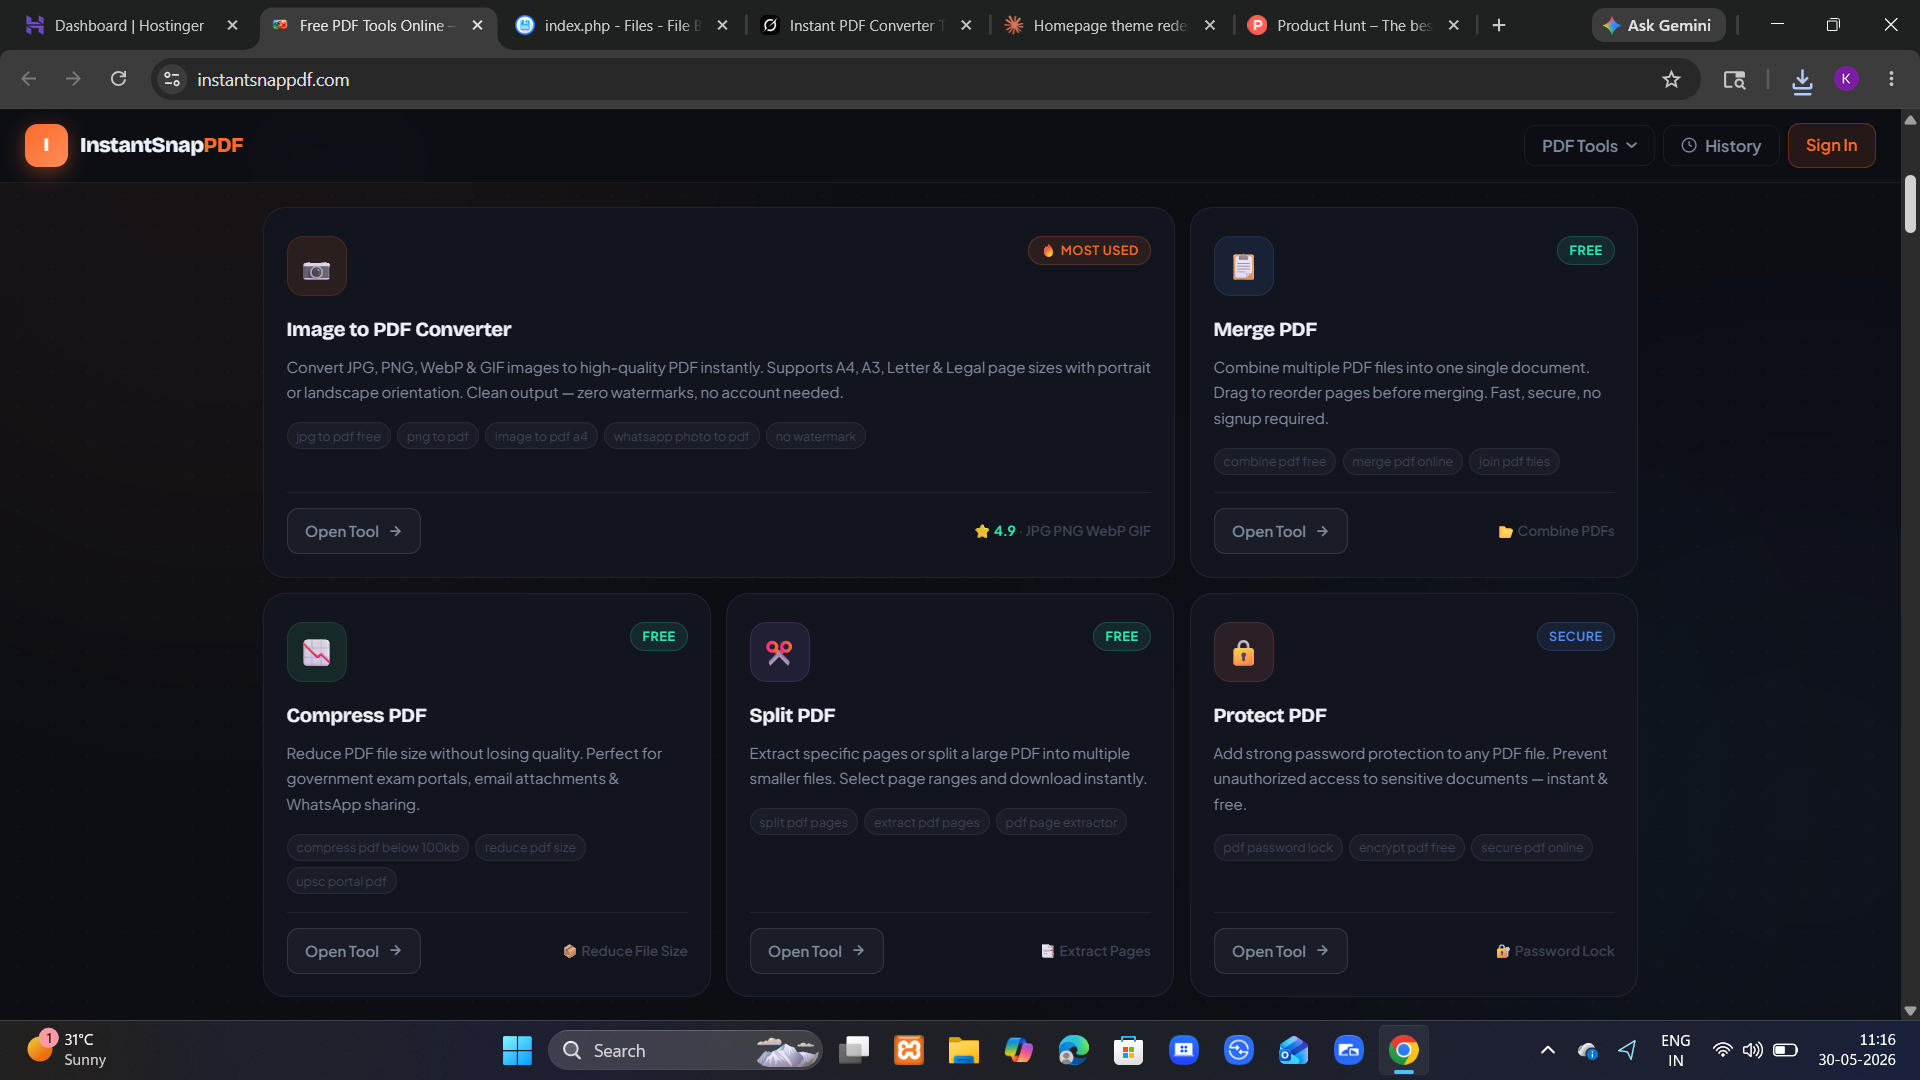Show hidden system tray icons chevron
Image resolution: width=1920 pixels, height=1080 pixels.
point(1548,1050)
